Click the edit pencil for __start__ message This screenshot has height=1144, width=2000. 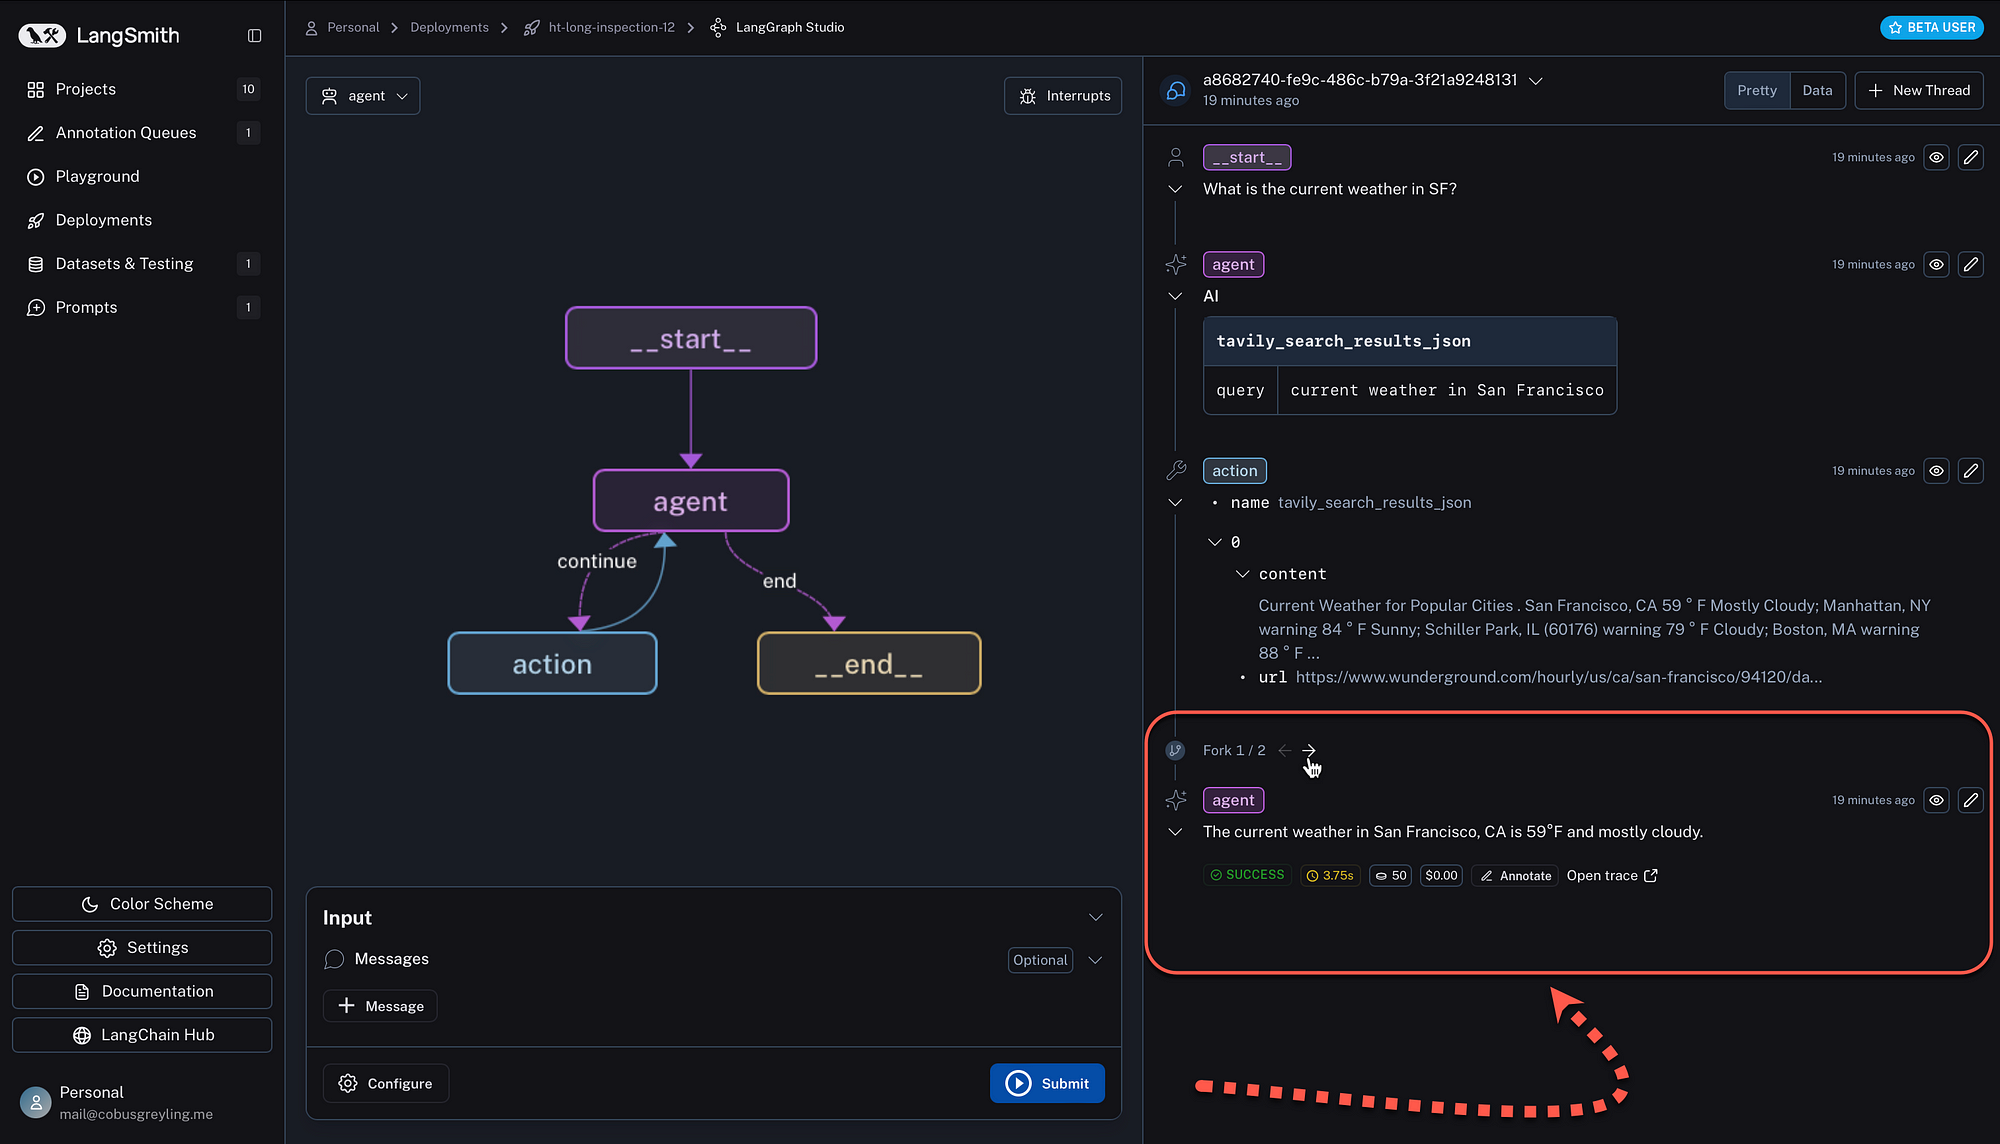1970,157
